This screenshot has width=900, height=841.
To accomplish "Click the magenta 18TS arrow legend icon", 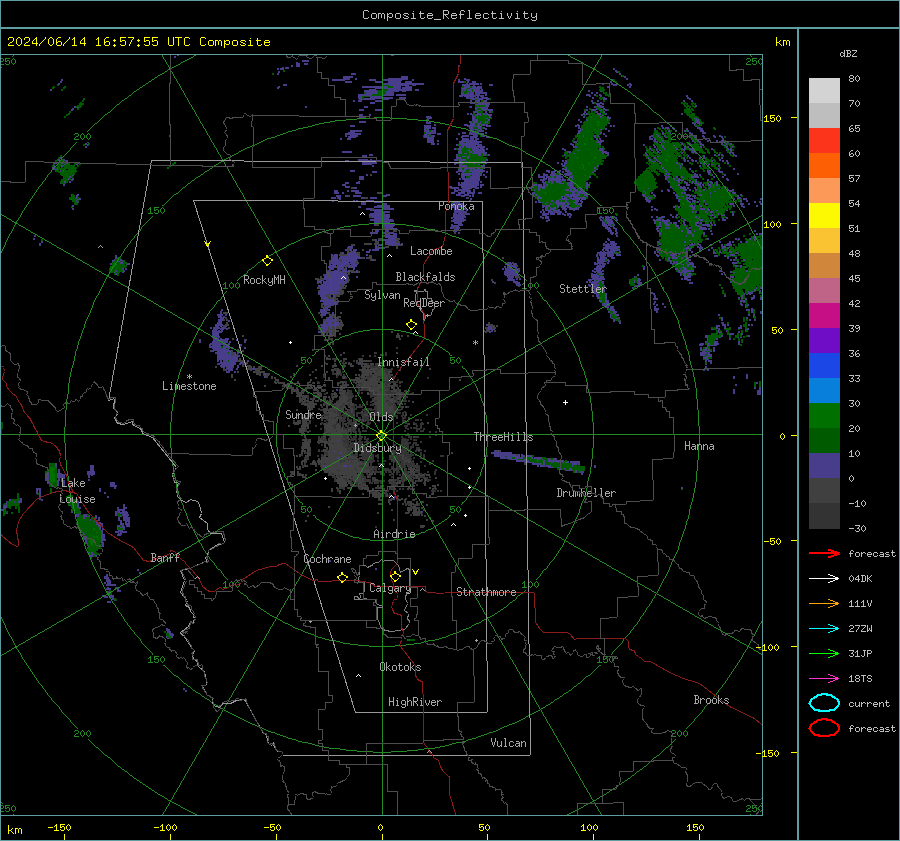I will click(x=824, y=679).
